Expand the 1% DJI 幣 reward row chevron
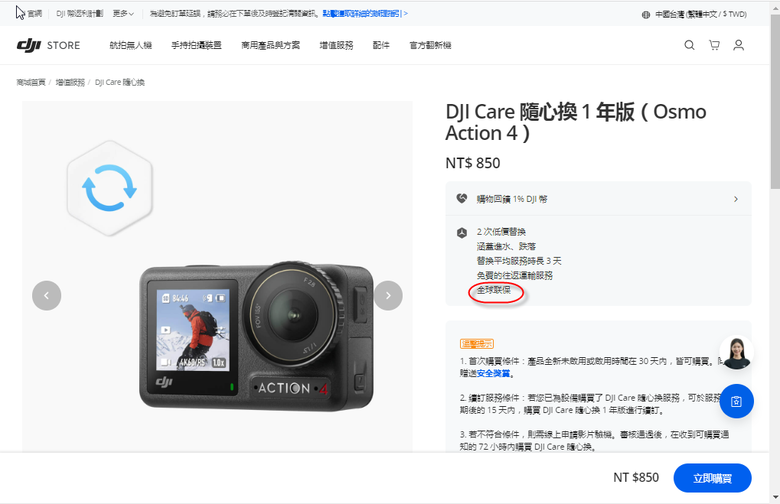The height and width of the screenshot is (504, 780). [736, 199]
